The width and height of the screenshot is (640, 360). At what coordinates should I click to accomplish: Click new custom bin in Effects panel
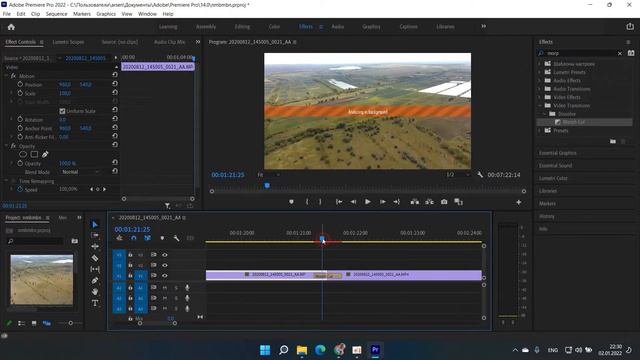613,141
